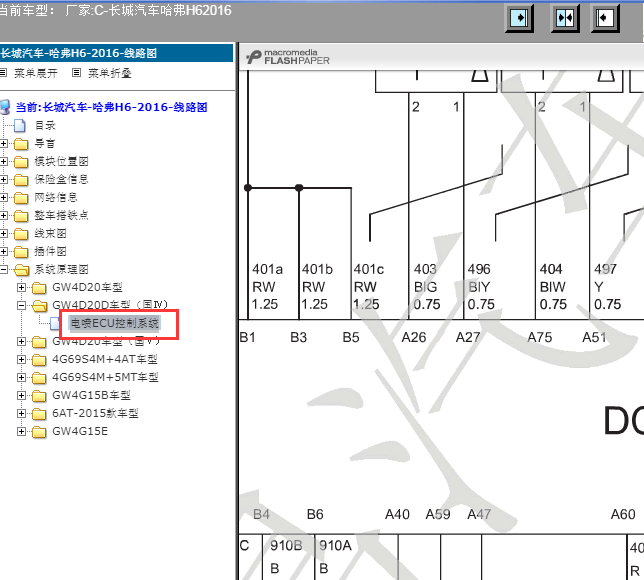Select the 导言 tree label

pyautogui.click(x=45, y=143)
